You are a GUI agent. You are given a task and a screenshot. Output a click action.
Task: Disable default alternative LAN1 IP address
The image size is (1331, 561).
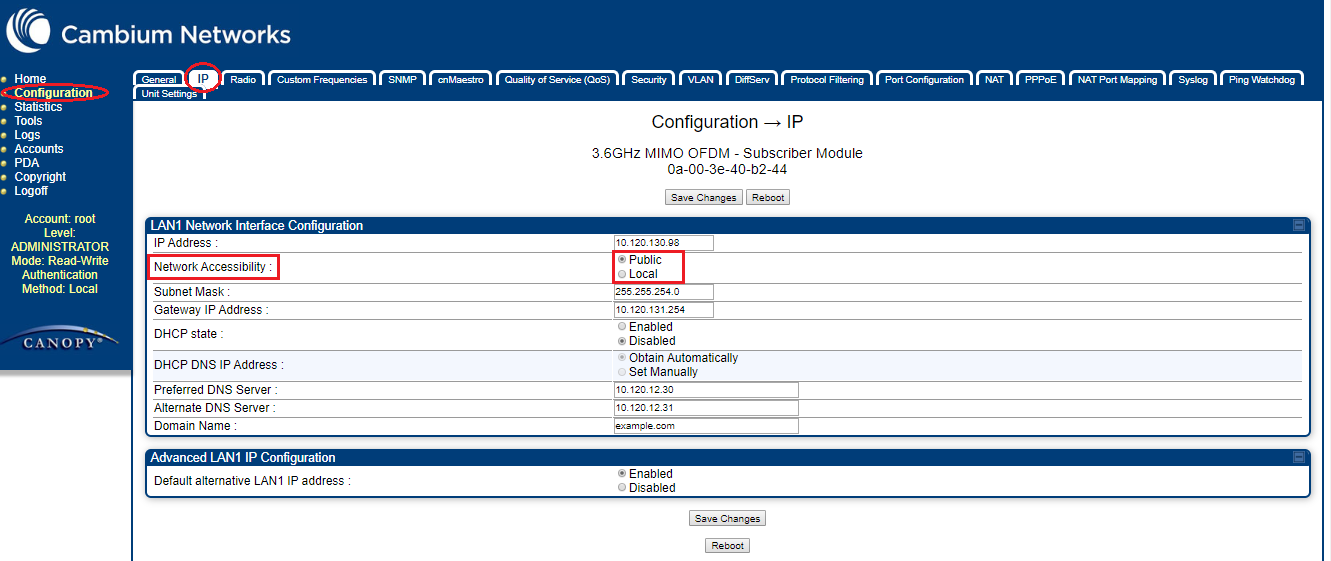point(622,488)
